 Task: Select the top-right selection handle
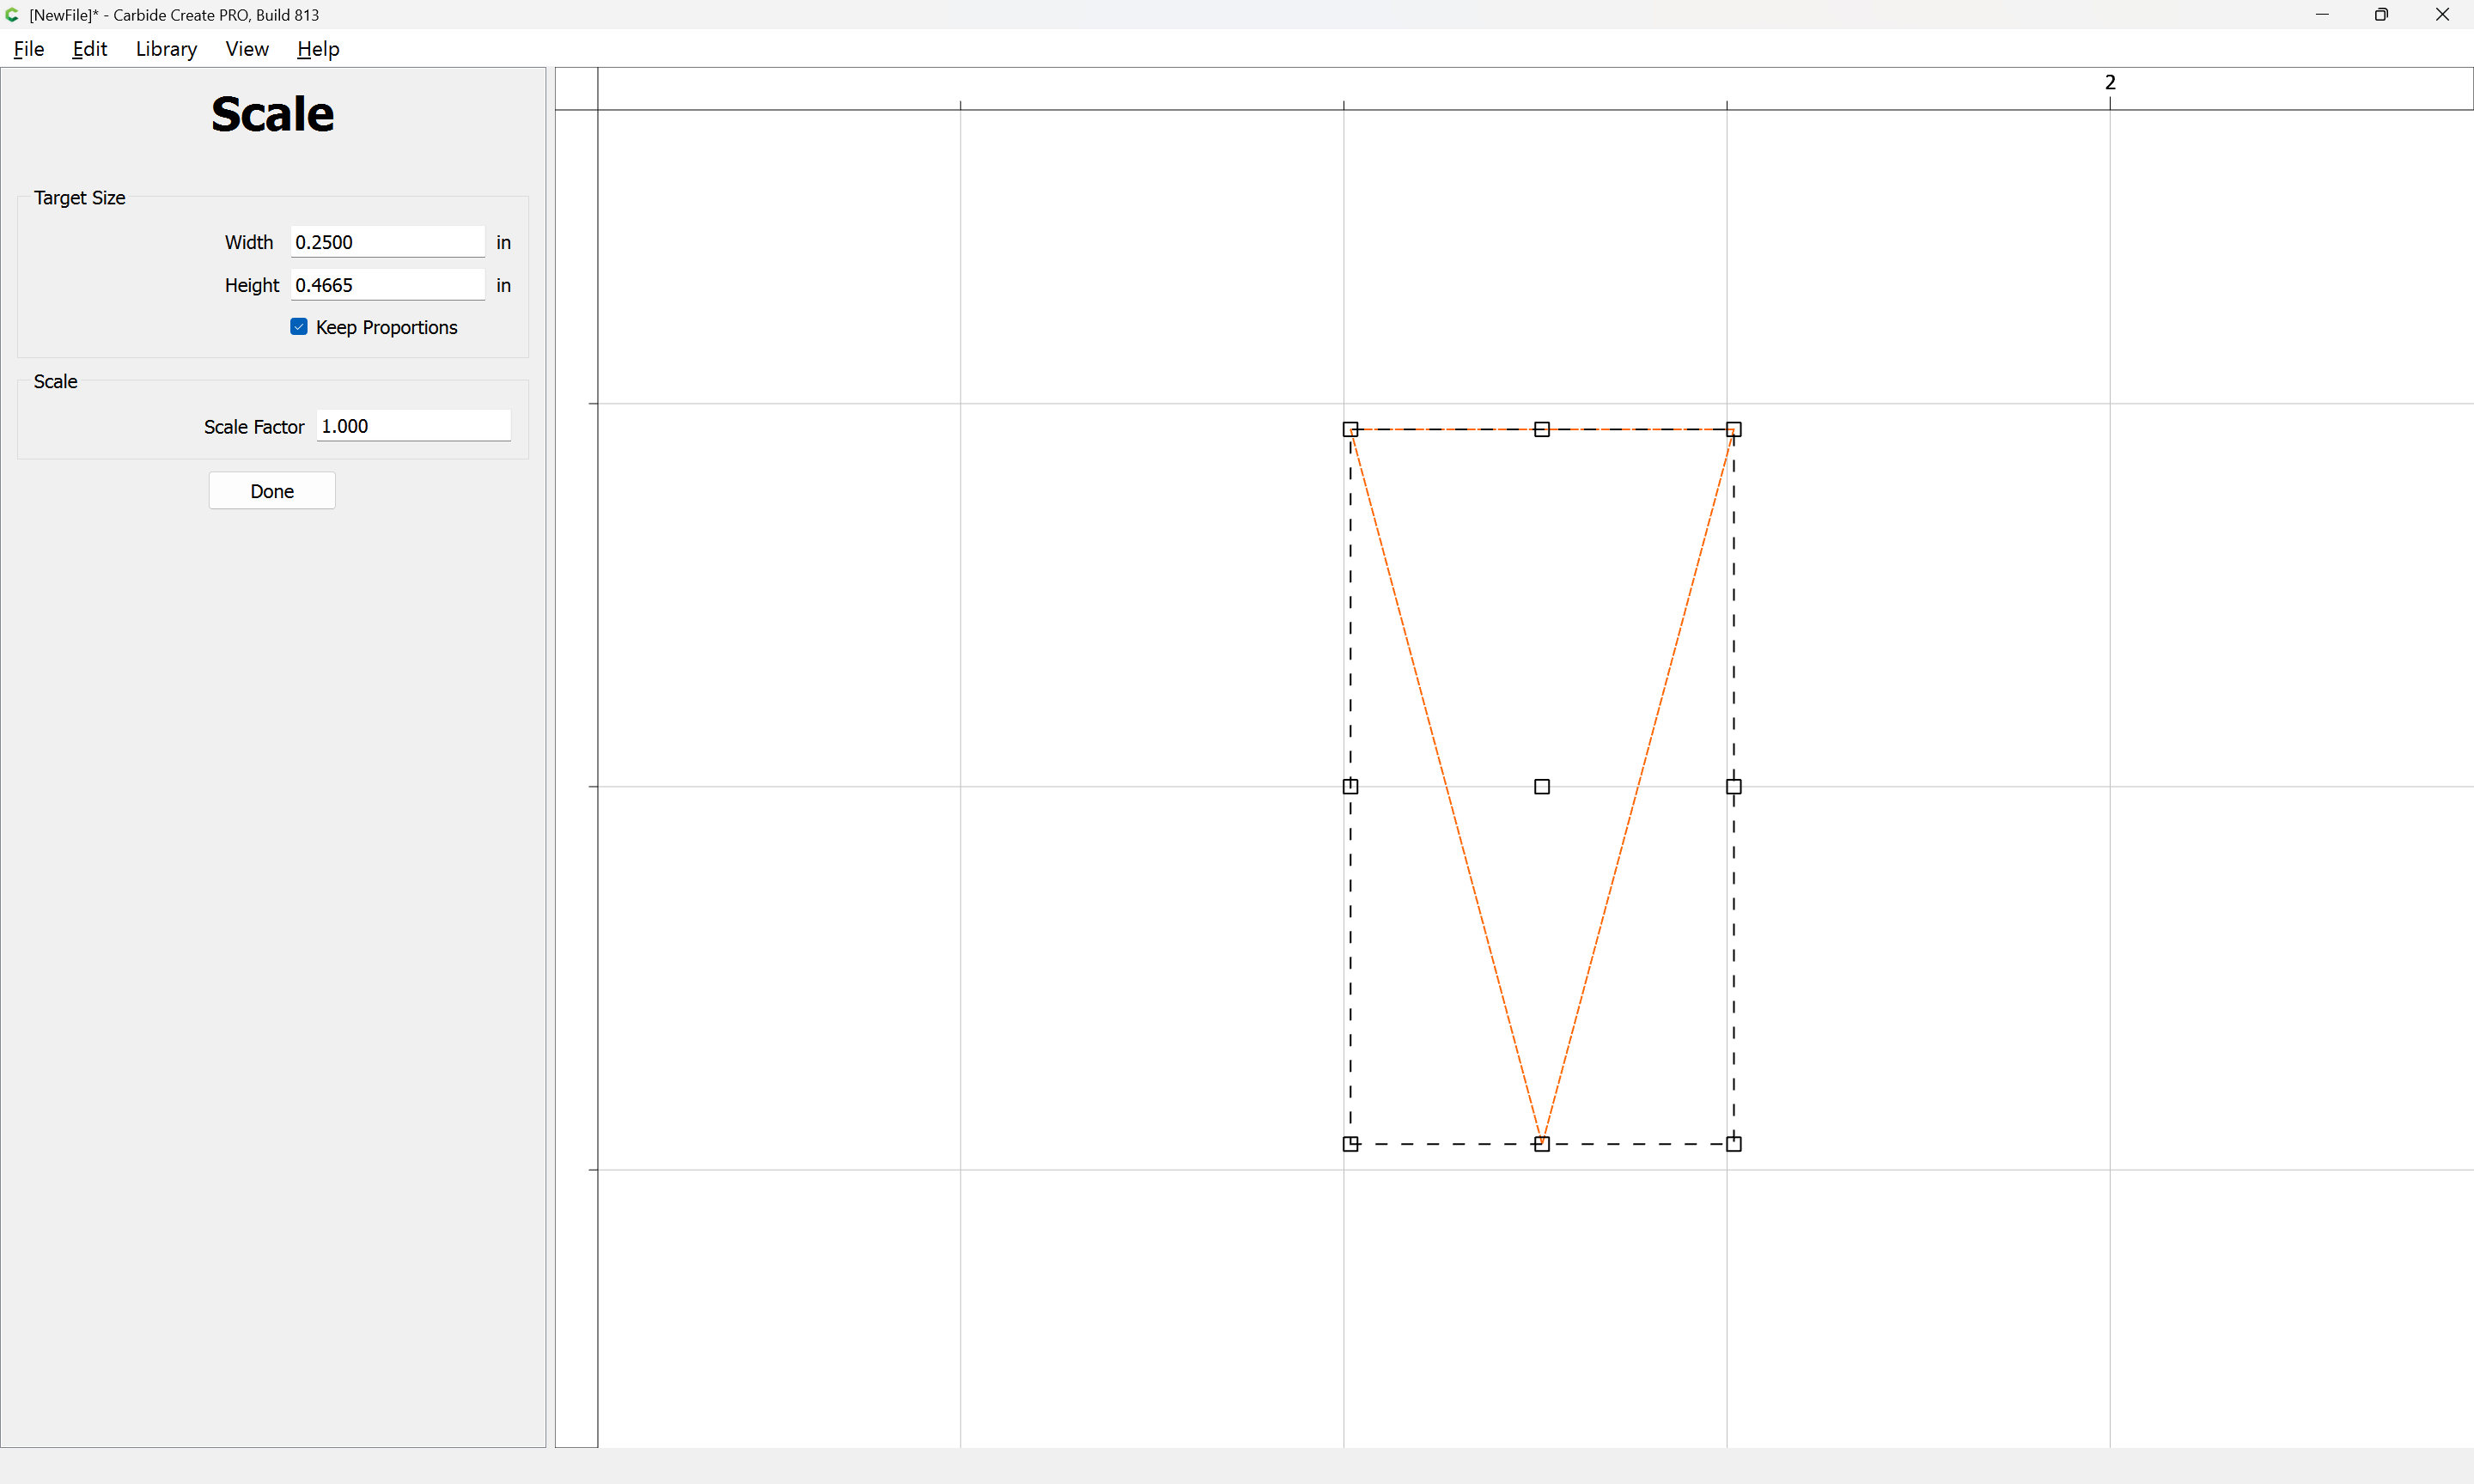coord(1734,429)
